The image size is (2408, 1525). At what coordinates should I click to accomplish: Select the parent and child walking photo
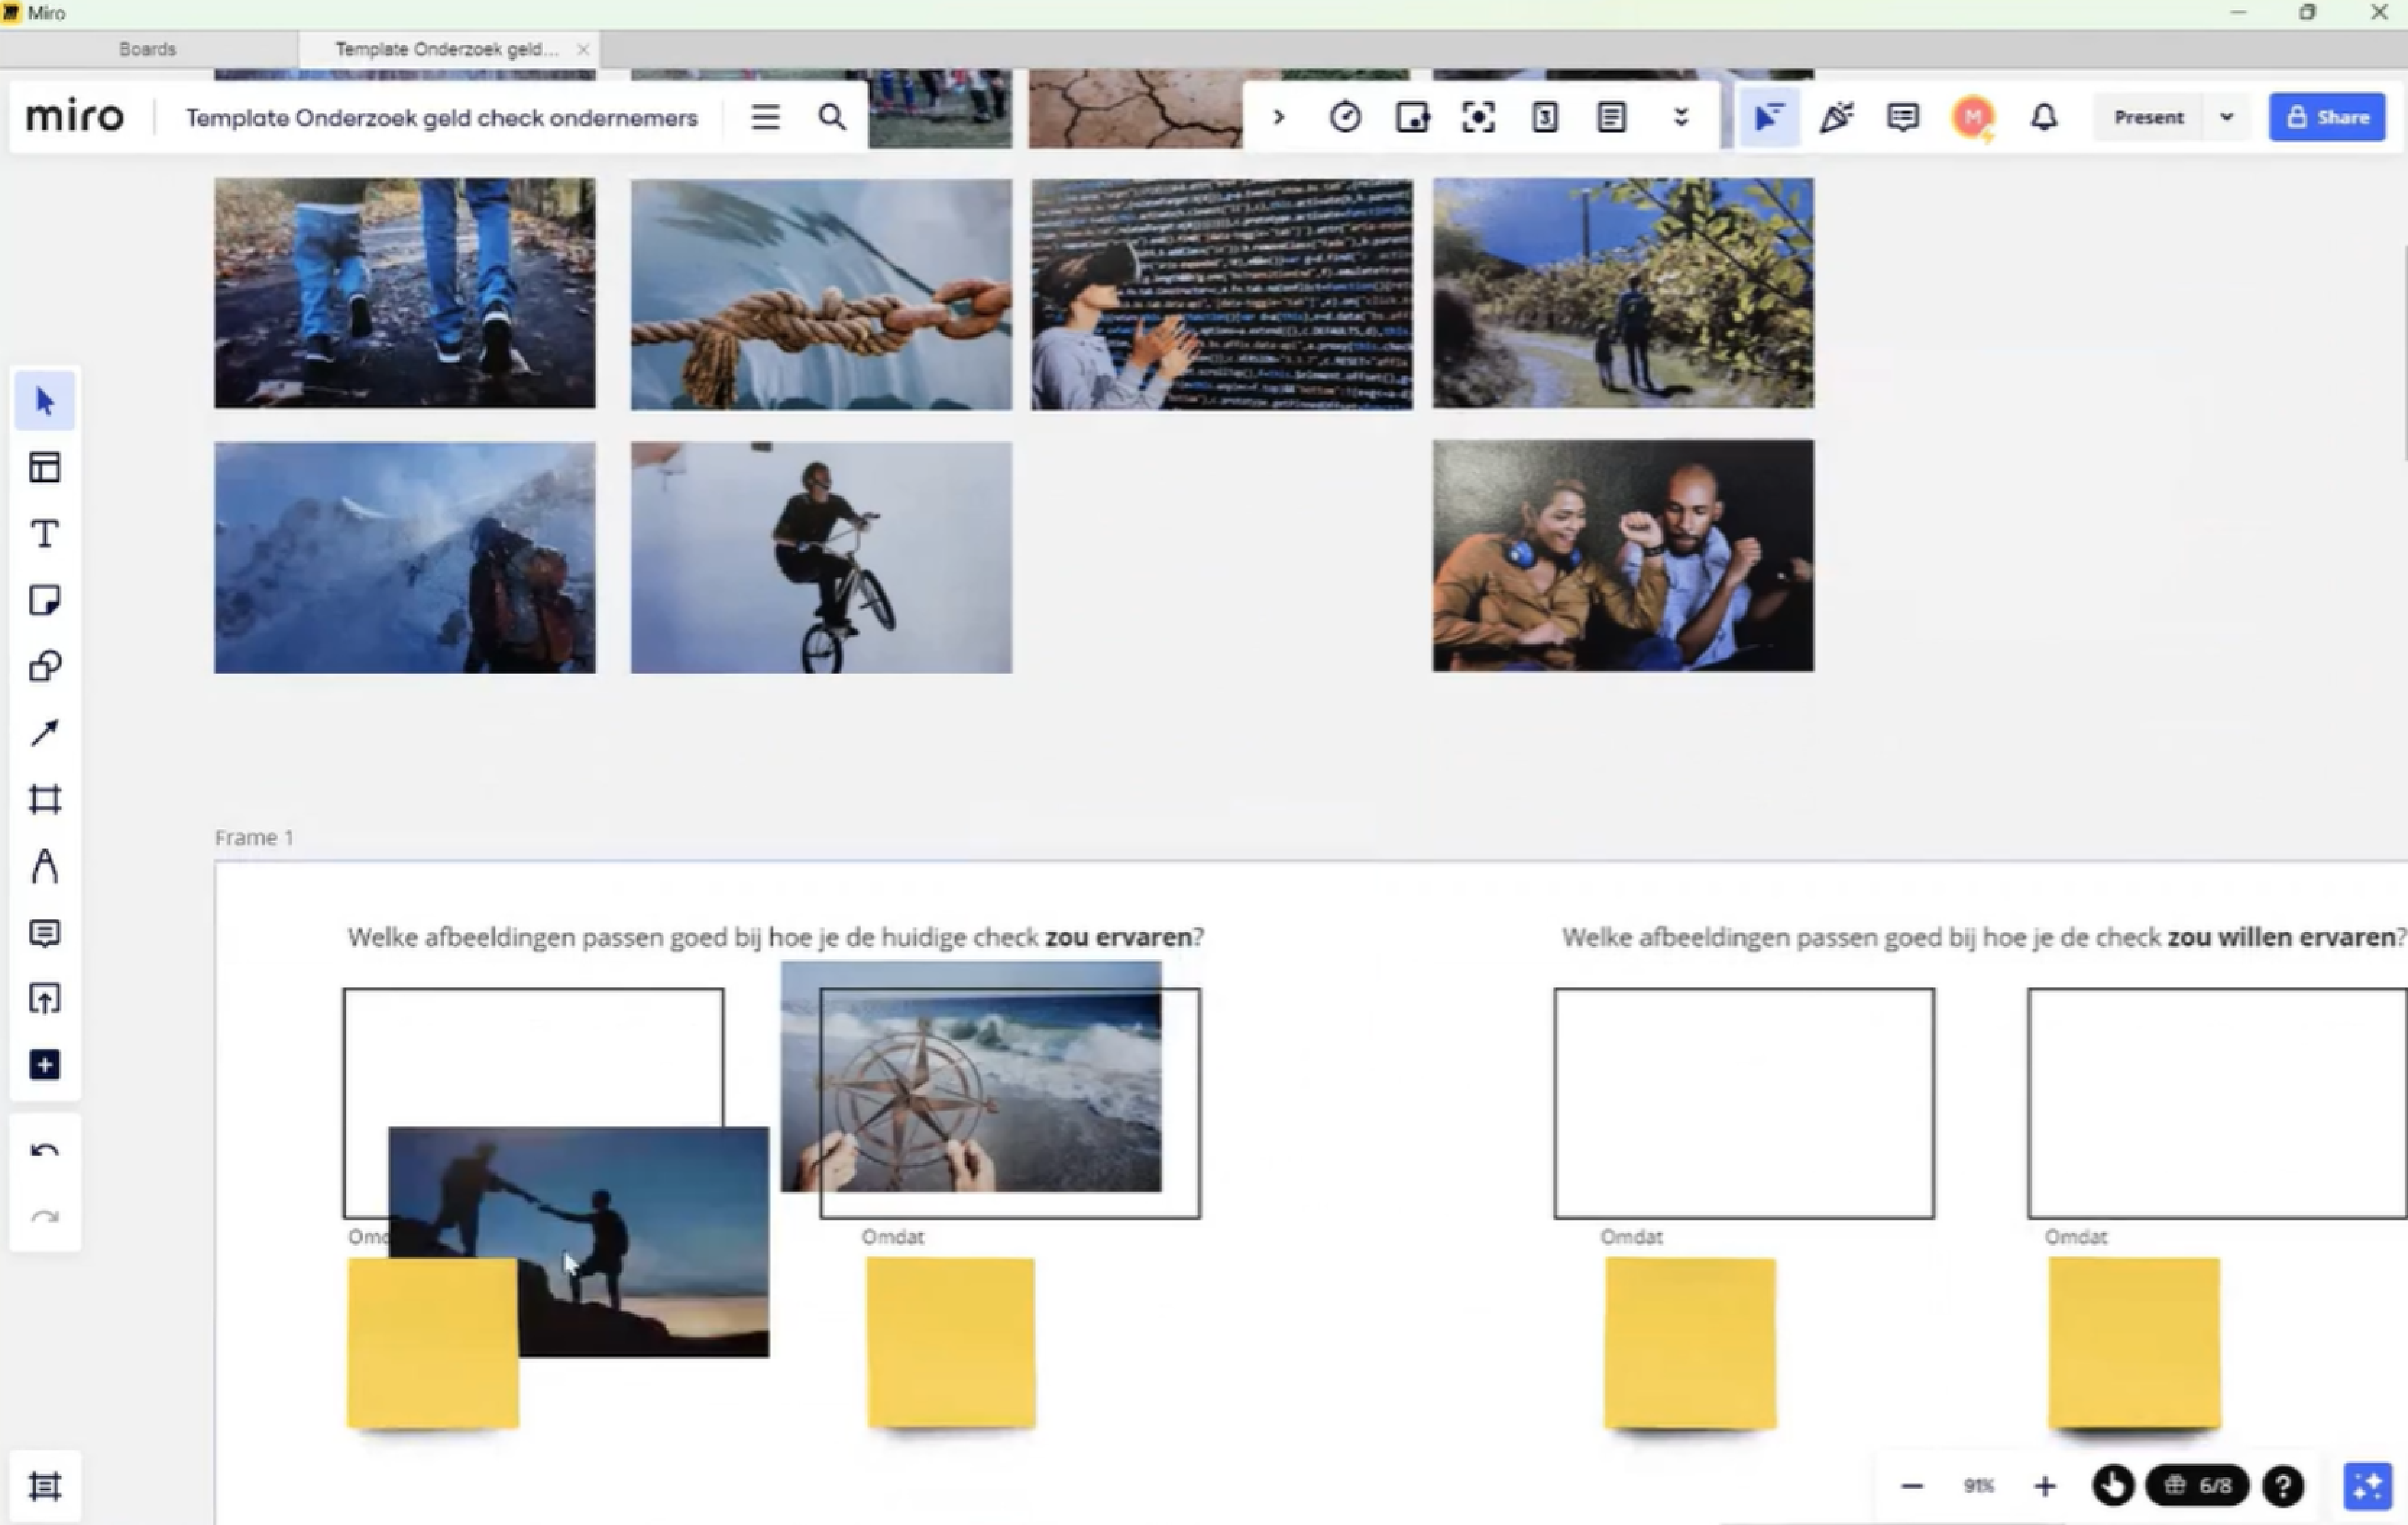pyautogui.click(x=1623, y=293)
